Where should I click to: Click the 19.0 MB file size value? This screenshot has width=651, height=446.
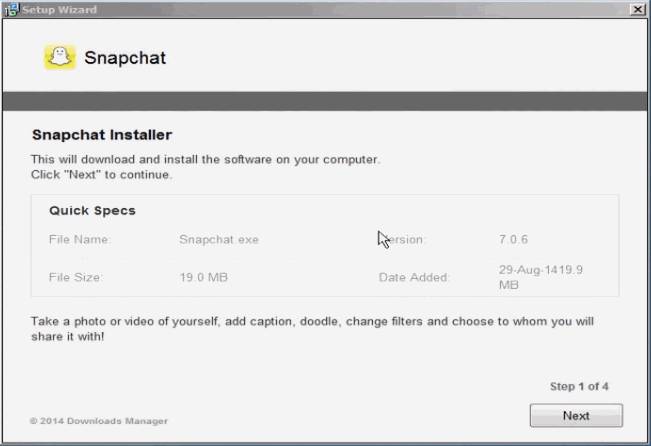click(203, 277)
